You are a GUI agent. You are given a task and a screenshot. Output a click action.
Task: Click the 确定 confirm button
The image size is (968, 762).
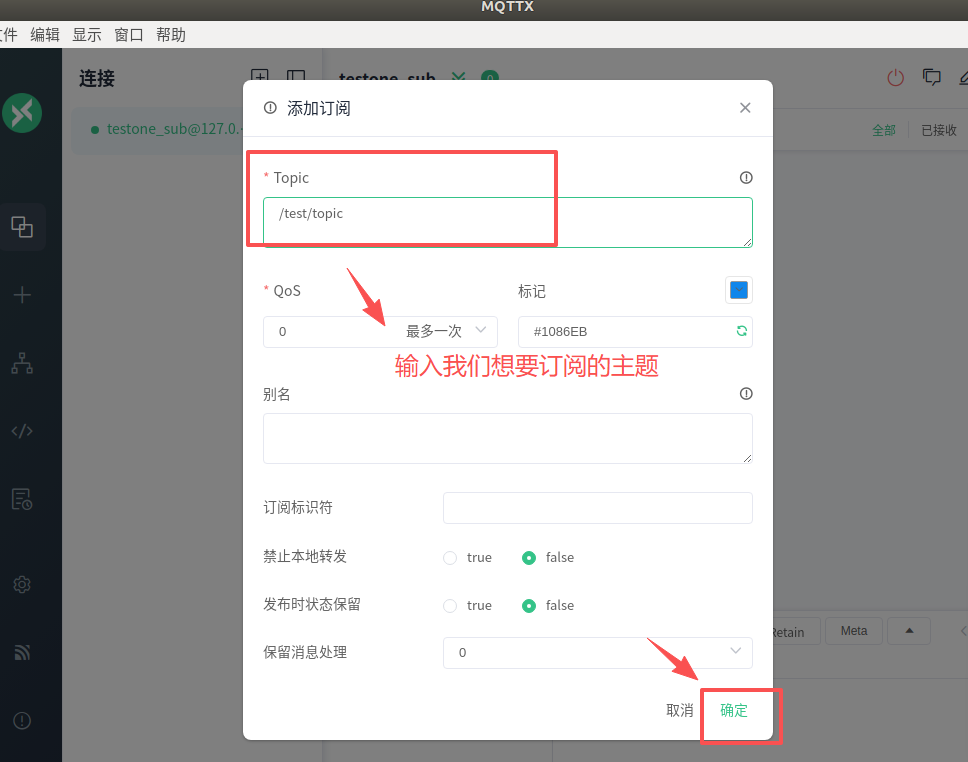coord(734,711)
